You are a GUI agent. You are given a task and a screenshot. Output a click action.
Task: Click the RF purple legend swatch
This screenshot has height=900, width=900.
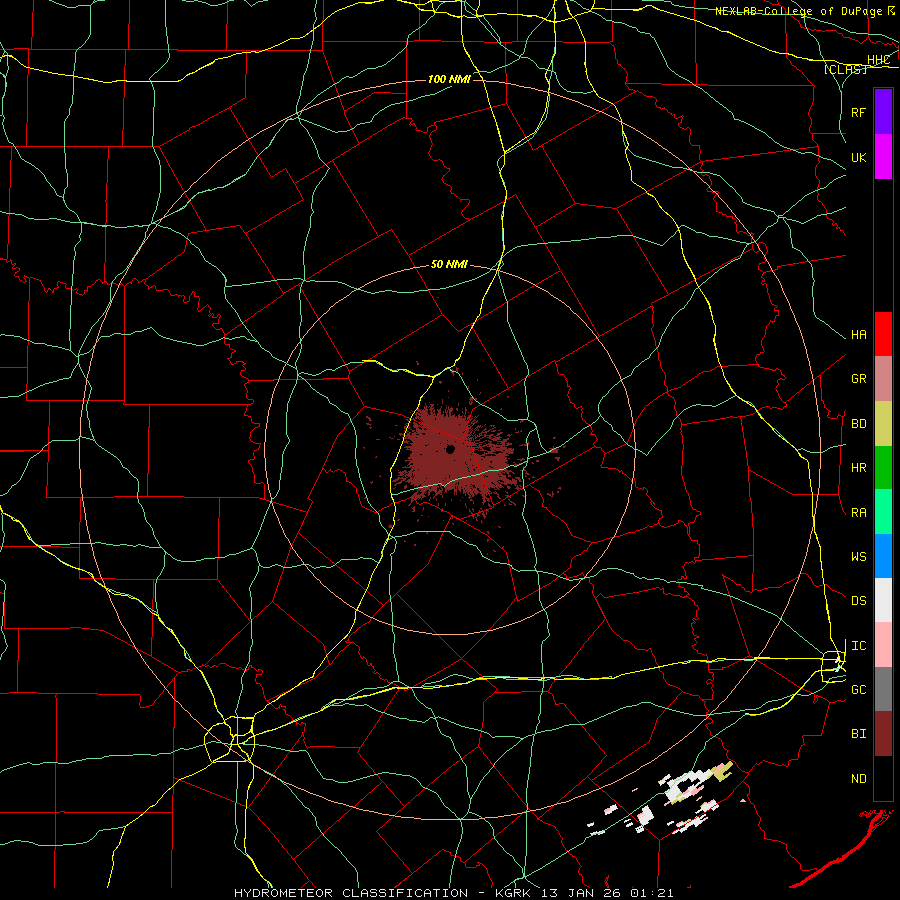(883, 111)
